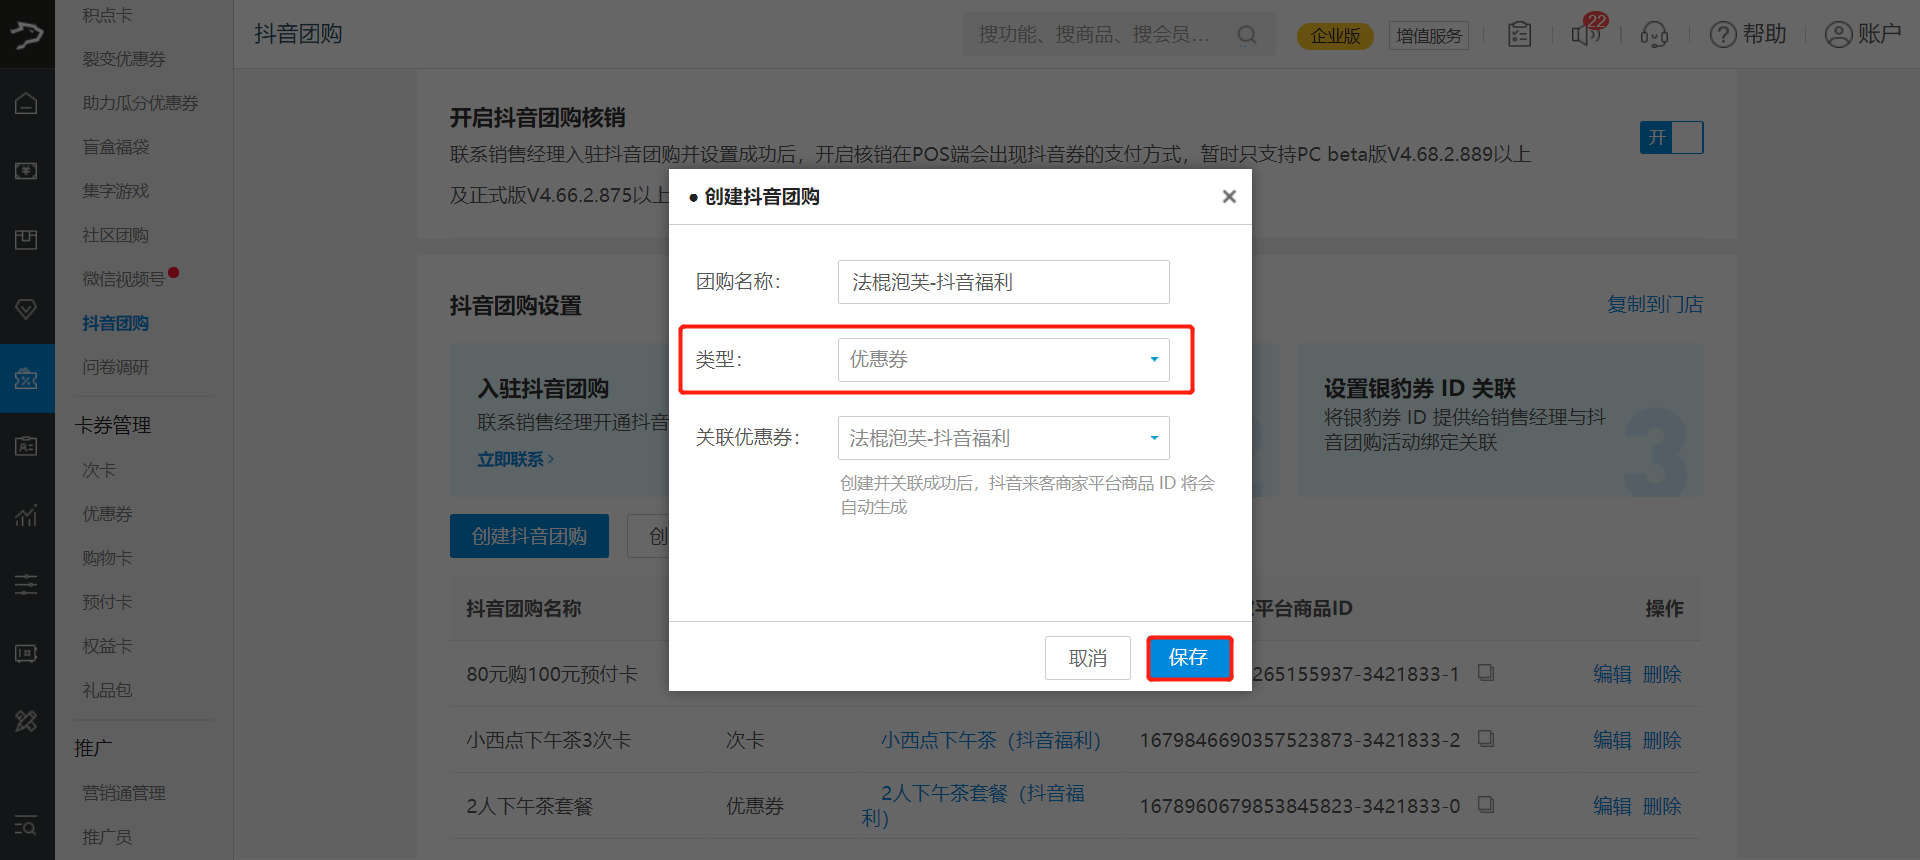Save the new 抖音团购

click(1189, 658)
